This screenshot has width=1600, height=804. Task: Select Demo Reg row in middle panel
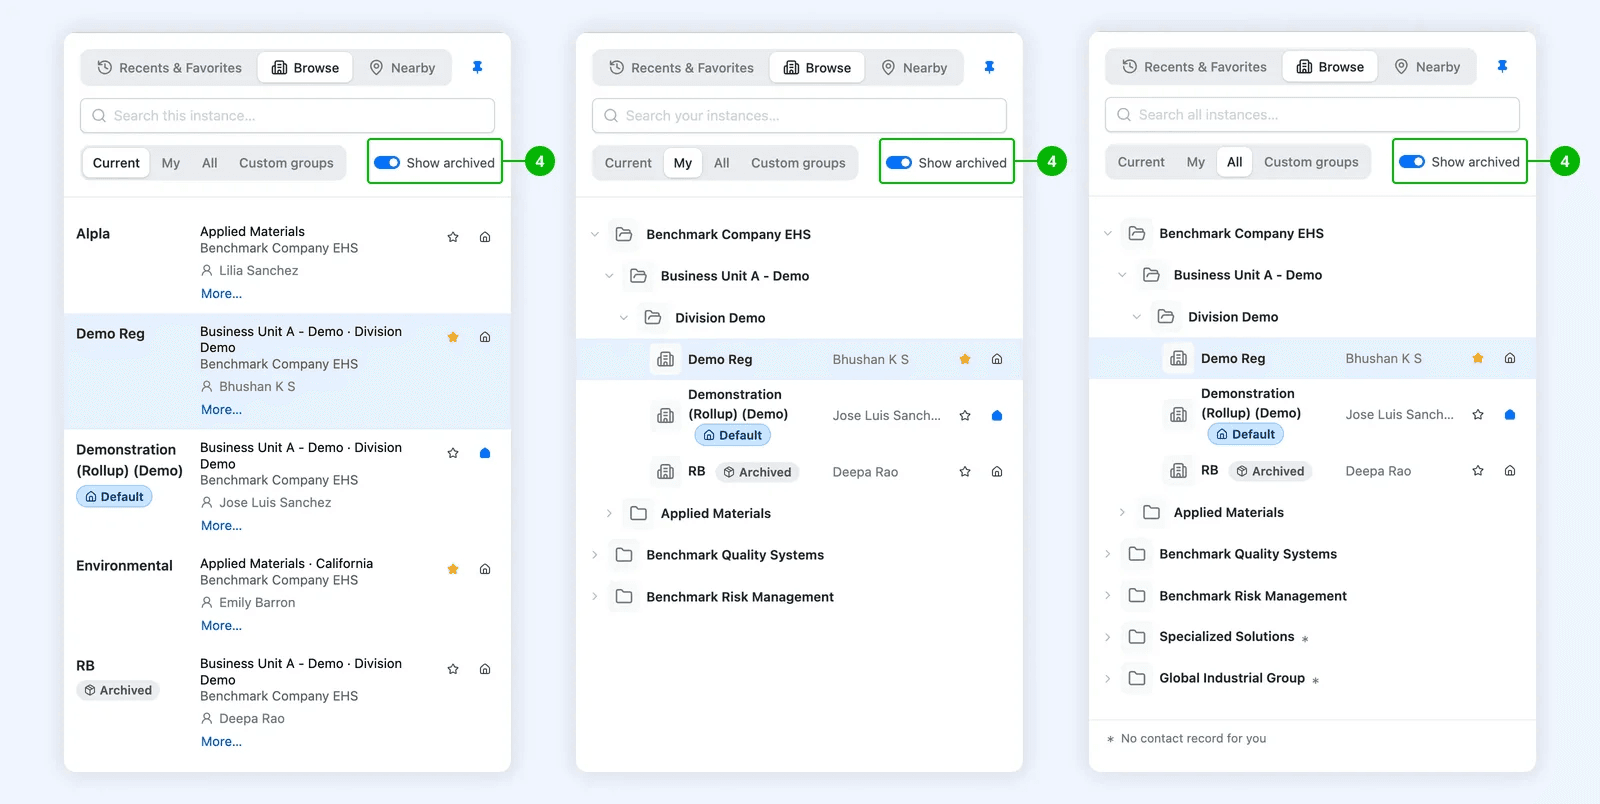(x=799, y=359)
